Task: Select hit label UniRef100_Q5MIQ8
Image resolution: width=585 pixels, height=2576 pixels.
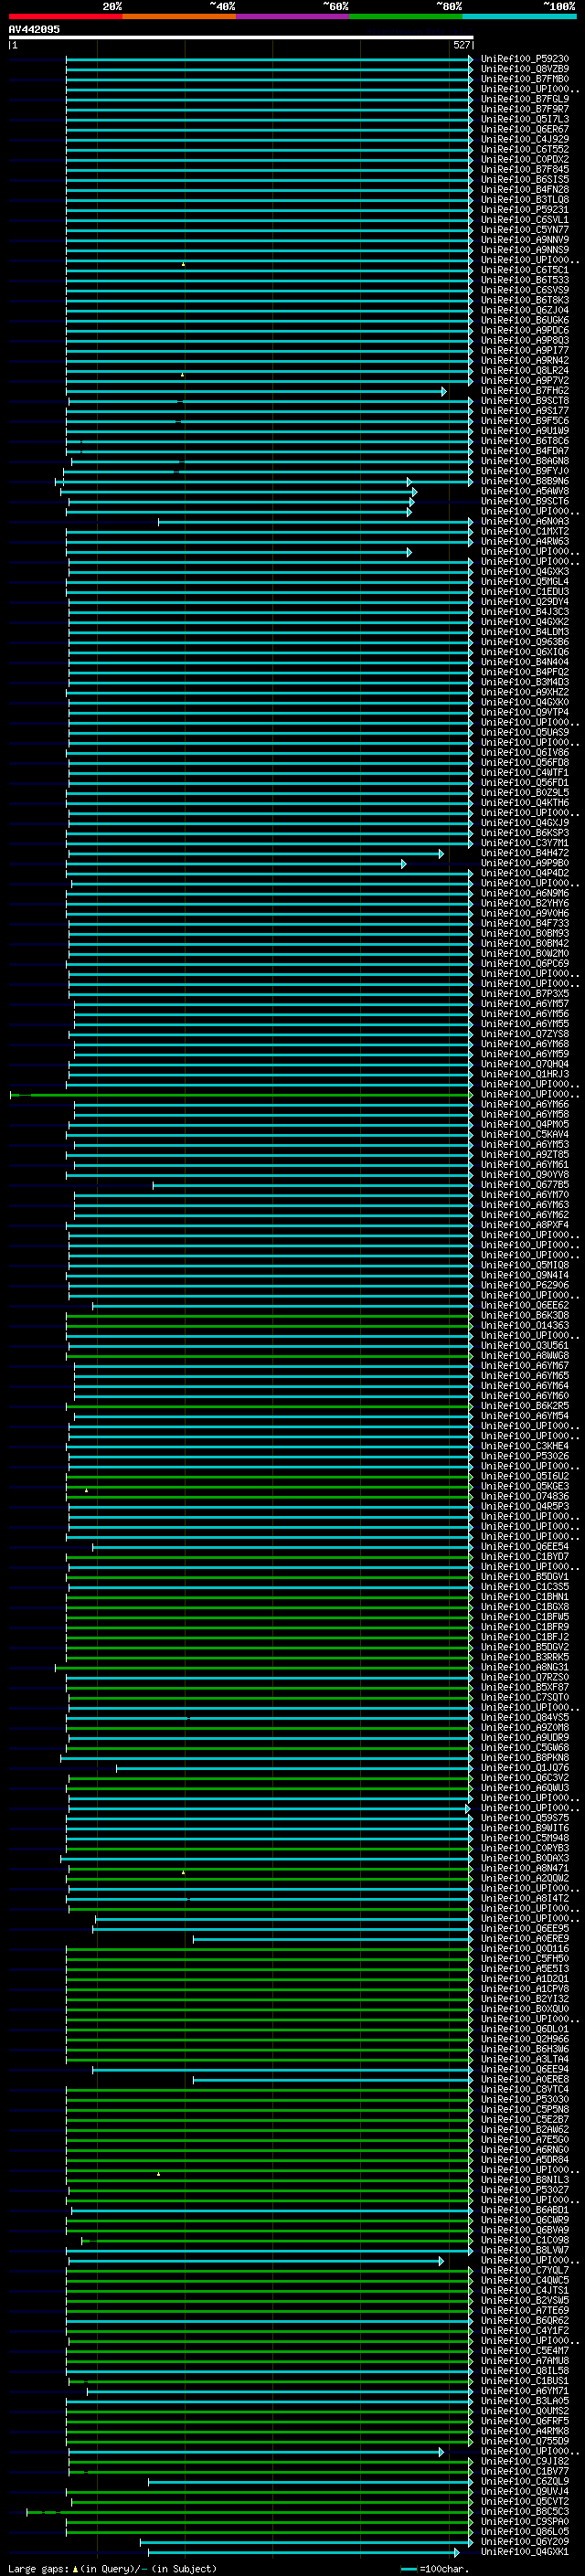Action: 524,1265
